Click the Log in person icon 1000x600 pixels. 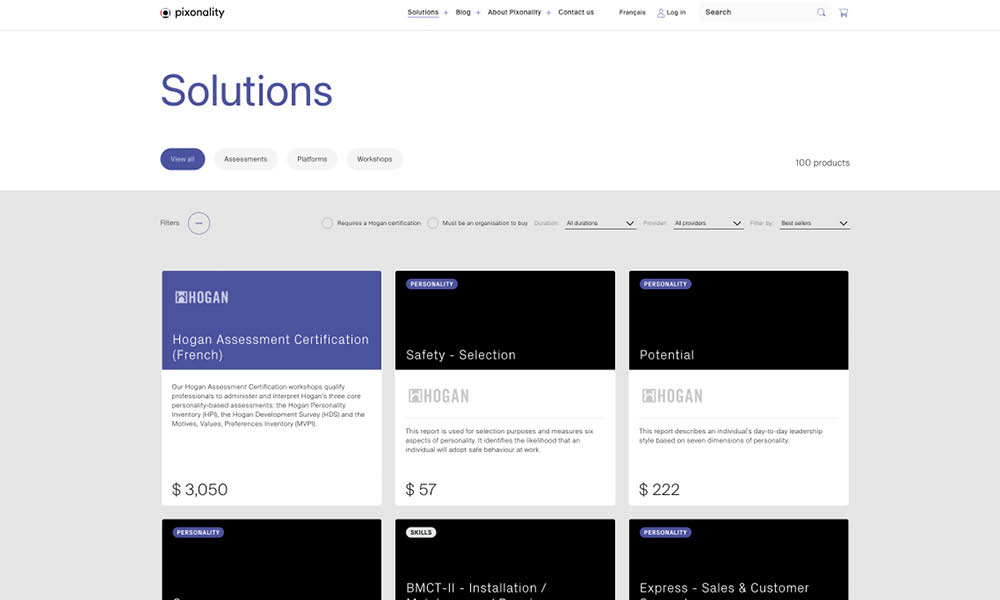(x=661, y=12)
